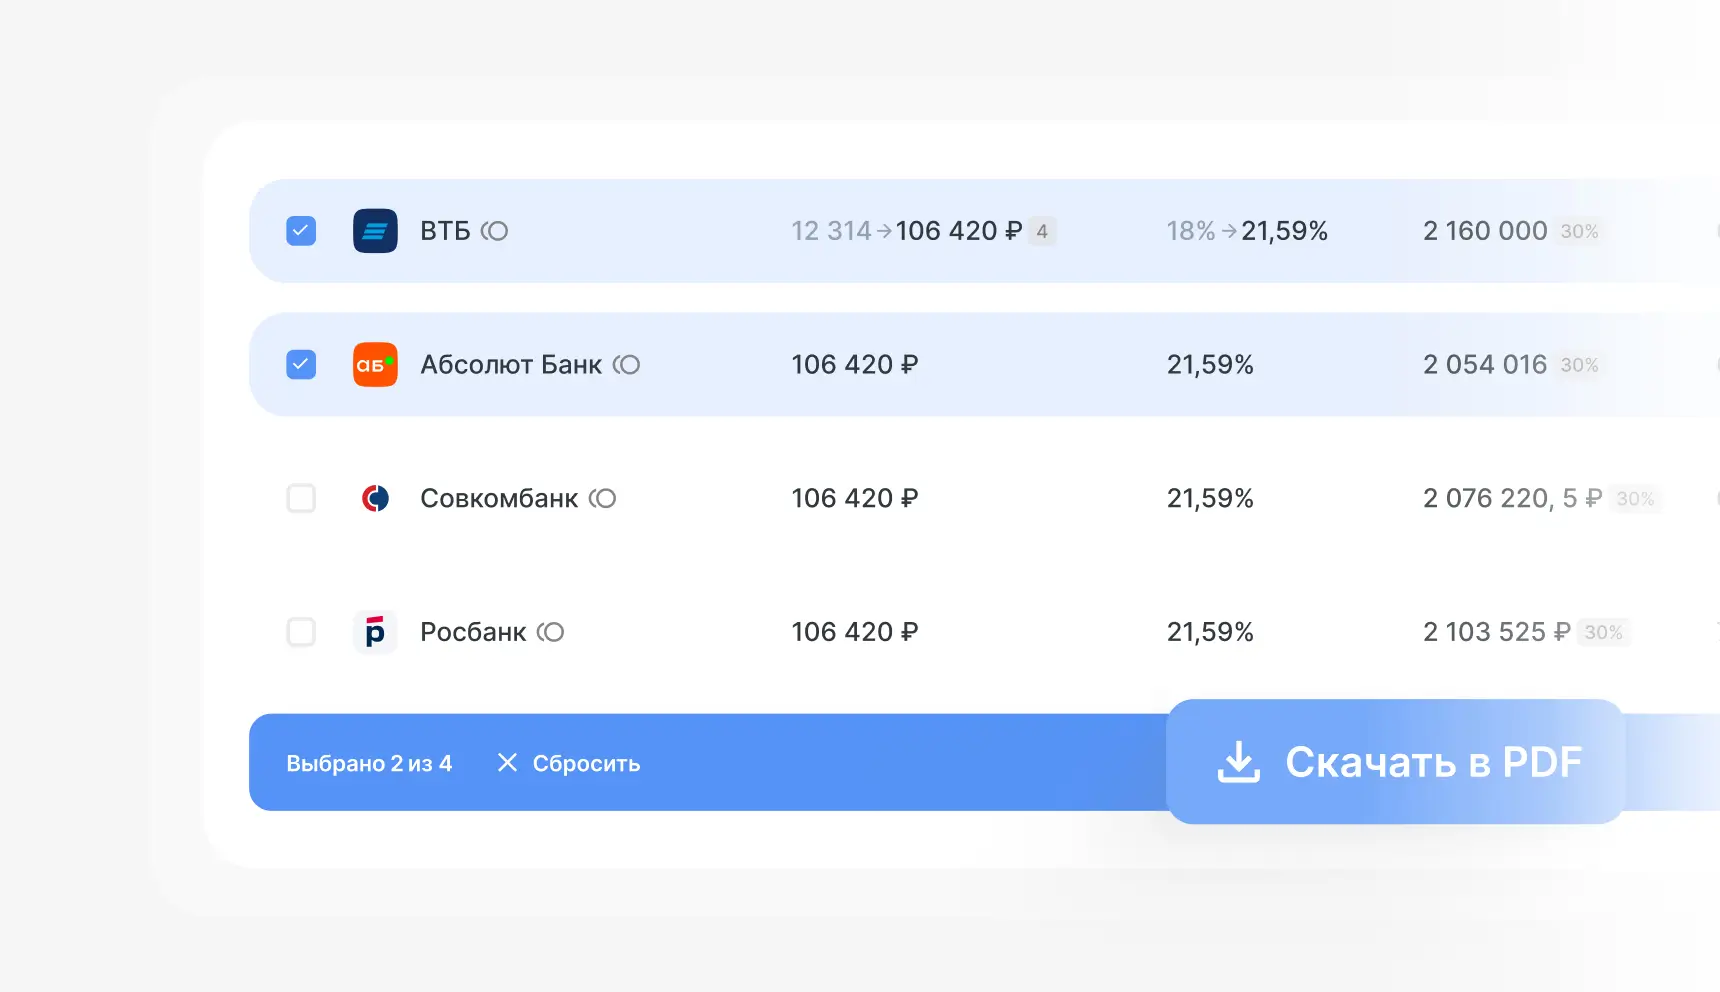Click the ВТБ bank logo icon
Viewport: 1720px width, 992px height.
pos(375,231)
